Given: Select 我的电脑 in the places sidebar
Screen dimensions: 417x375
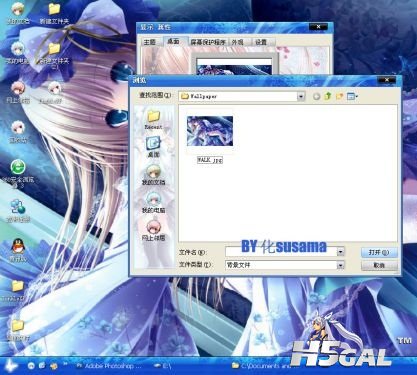Looking at the screenshot, I should coord(153,203).
